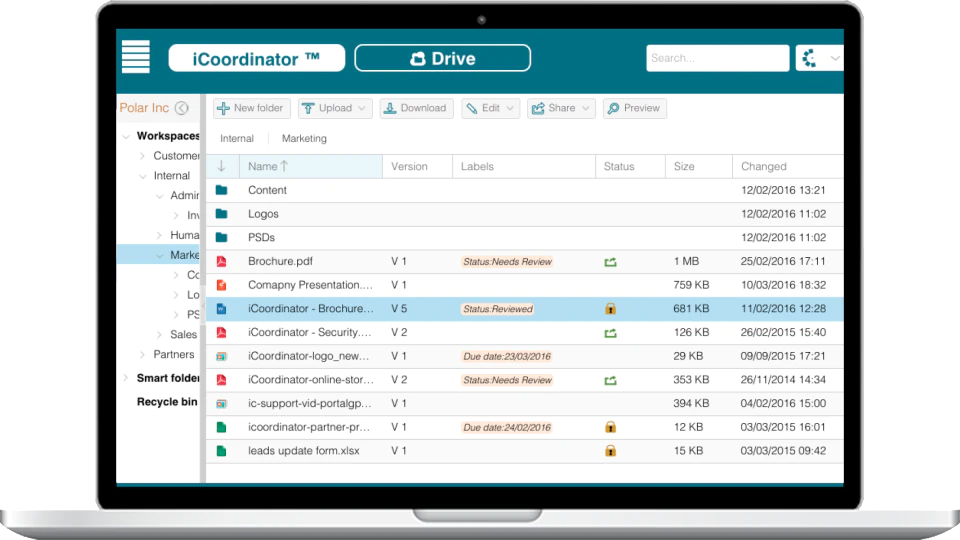Focus the Search input field
This screenshot has width=960, height=540.
[718, 58]
